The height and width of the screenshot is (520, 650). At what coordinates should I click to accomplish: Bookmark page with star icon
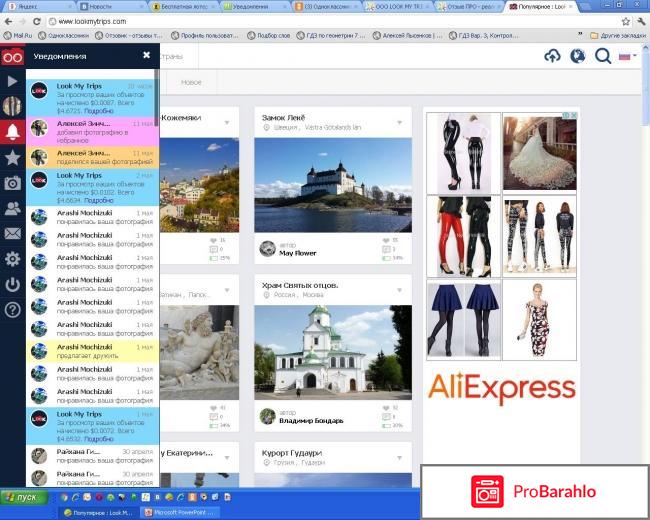pos(626,21)
